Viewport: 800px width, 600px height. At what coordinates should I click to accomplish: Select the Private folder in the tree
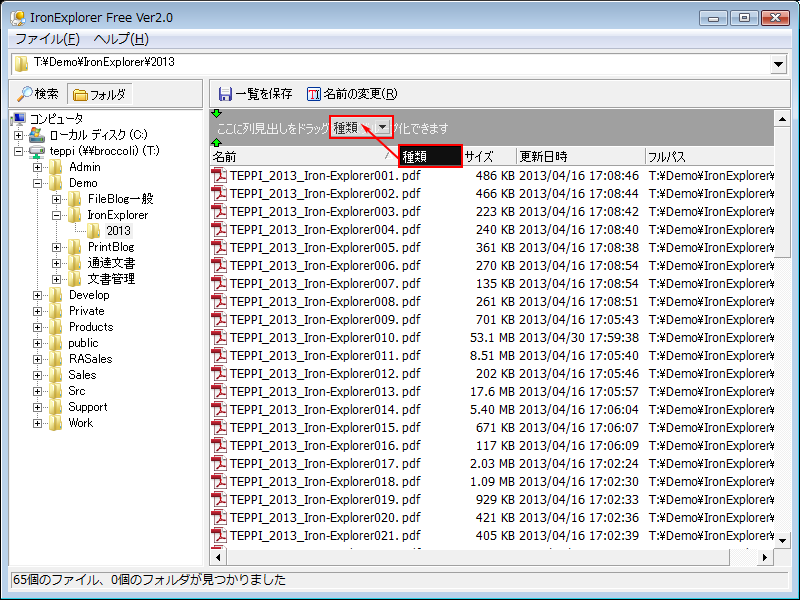coord(87,311)
